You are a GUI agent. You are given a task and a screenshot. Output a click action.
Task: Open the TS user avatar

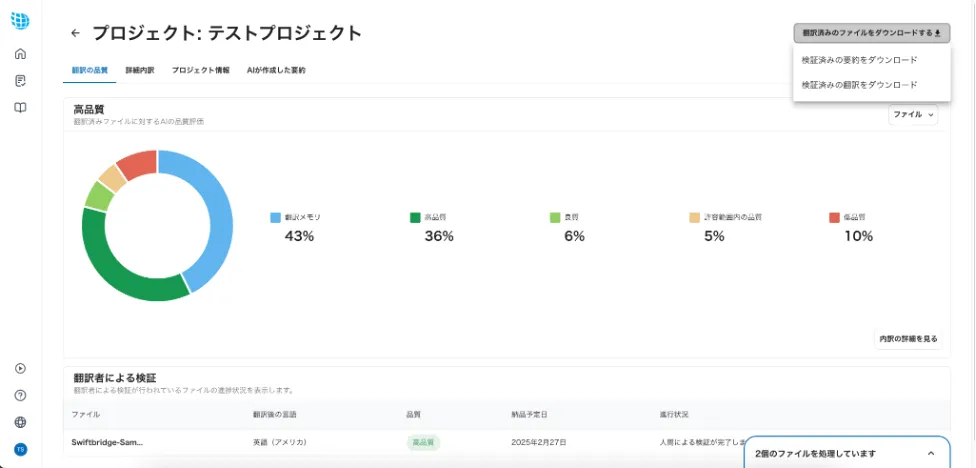20,450
